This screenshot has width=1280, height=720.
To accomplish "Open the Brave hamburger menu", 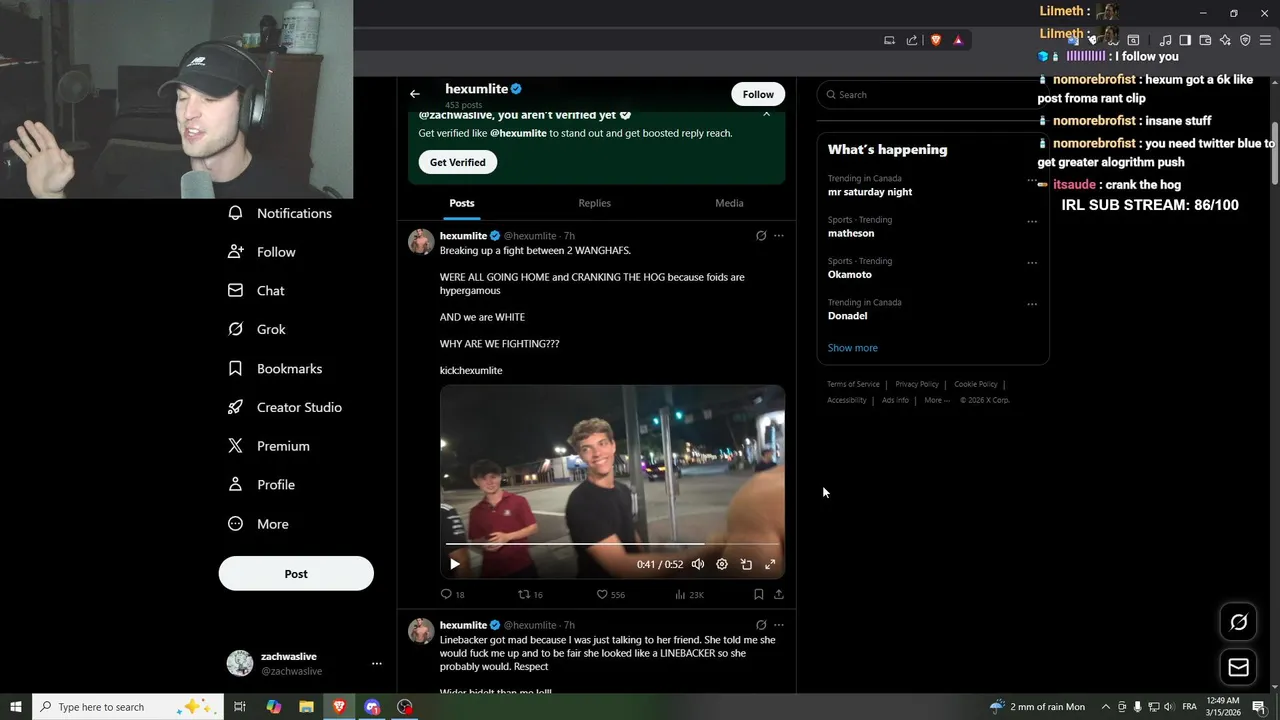I will pos(1265,40).
